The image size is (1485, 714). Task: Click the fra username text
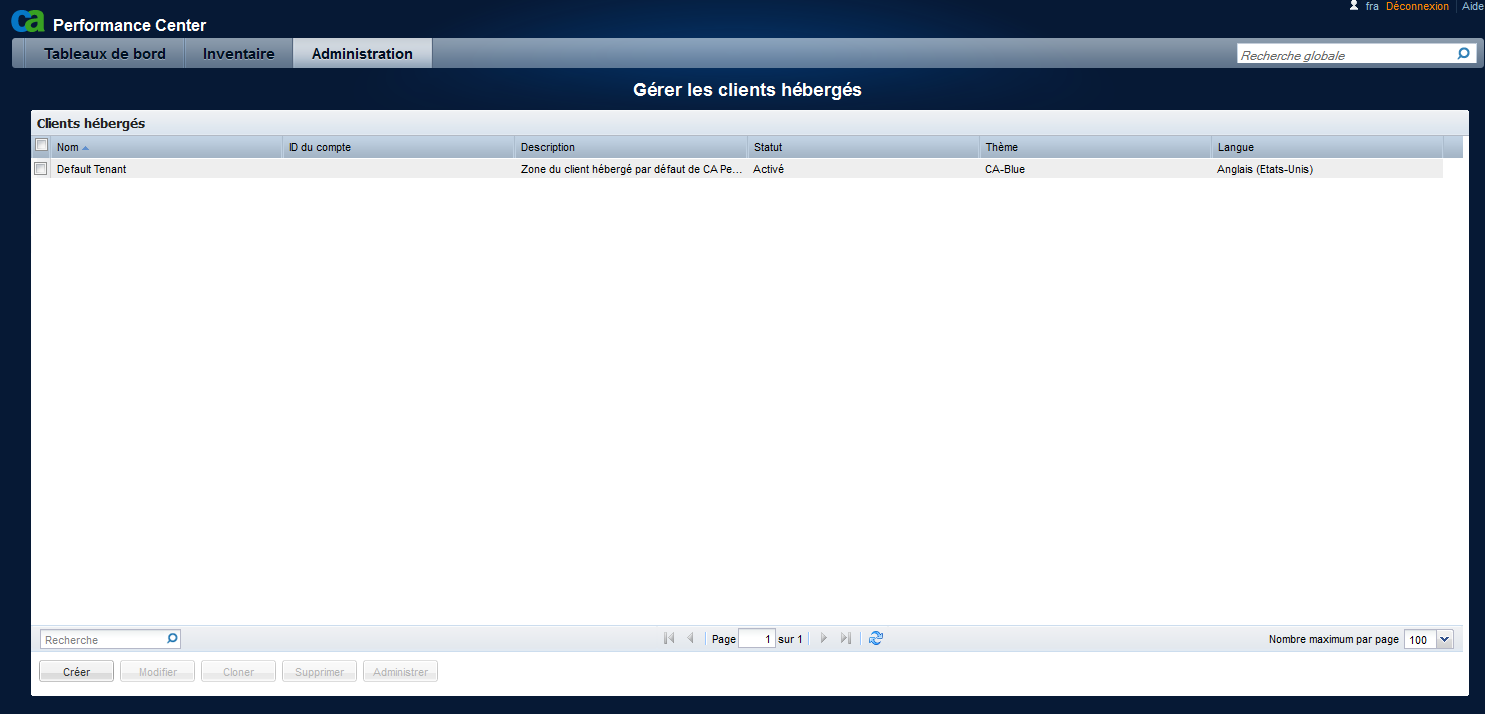[1372, 6]
